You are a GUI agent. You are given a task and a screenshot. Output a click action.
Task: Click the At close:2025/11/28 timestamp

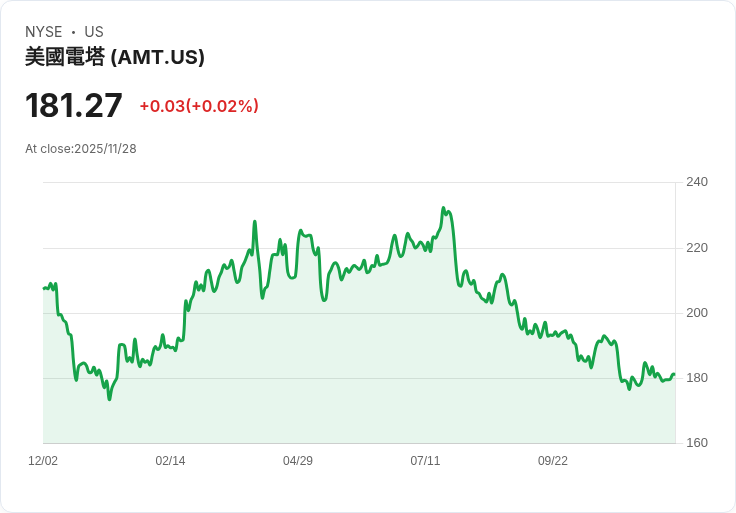[x=81, y=149]
